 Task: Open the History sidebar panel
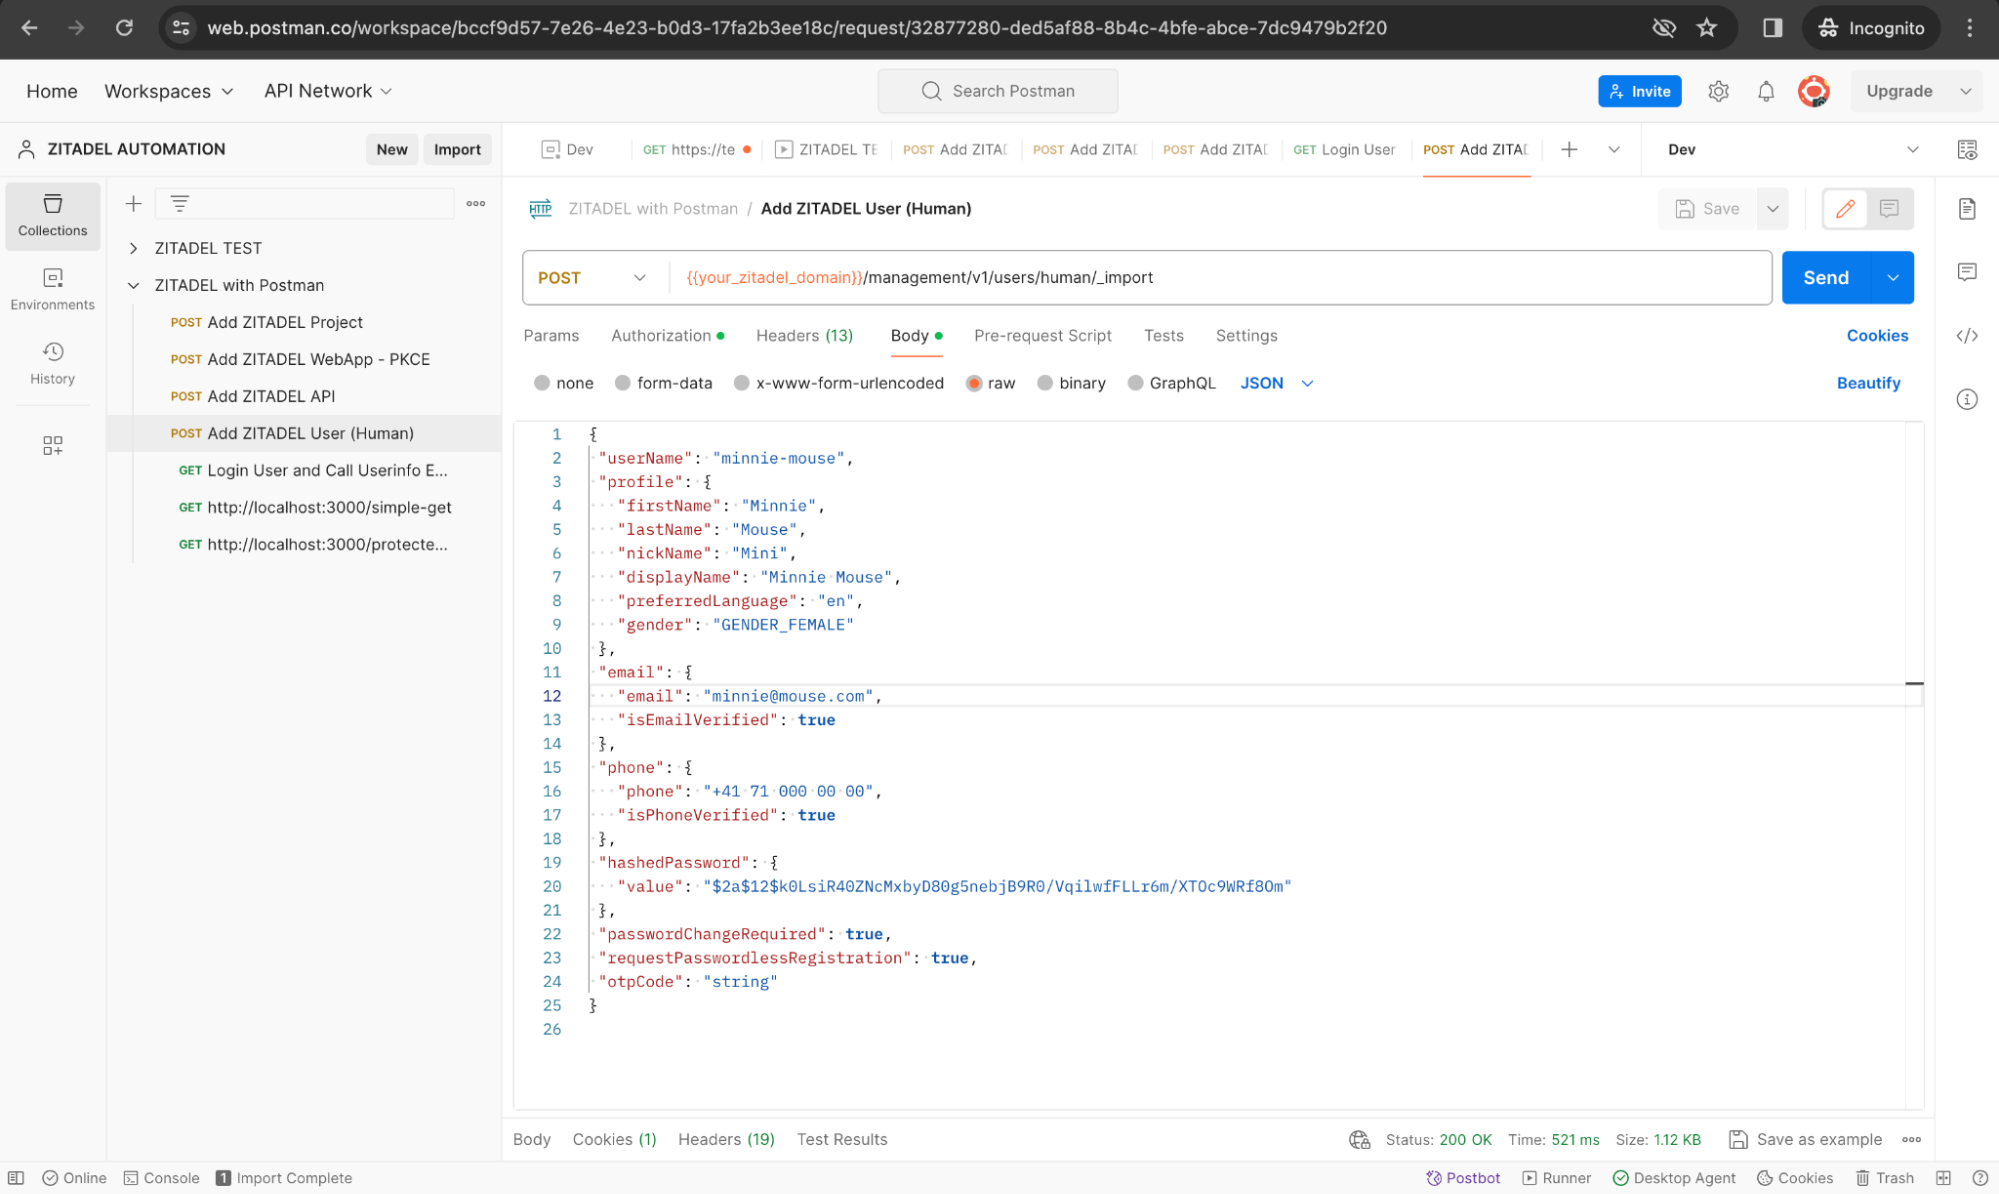click(52, 363)
